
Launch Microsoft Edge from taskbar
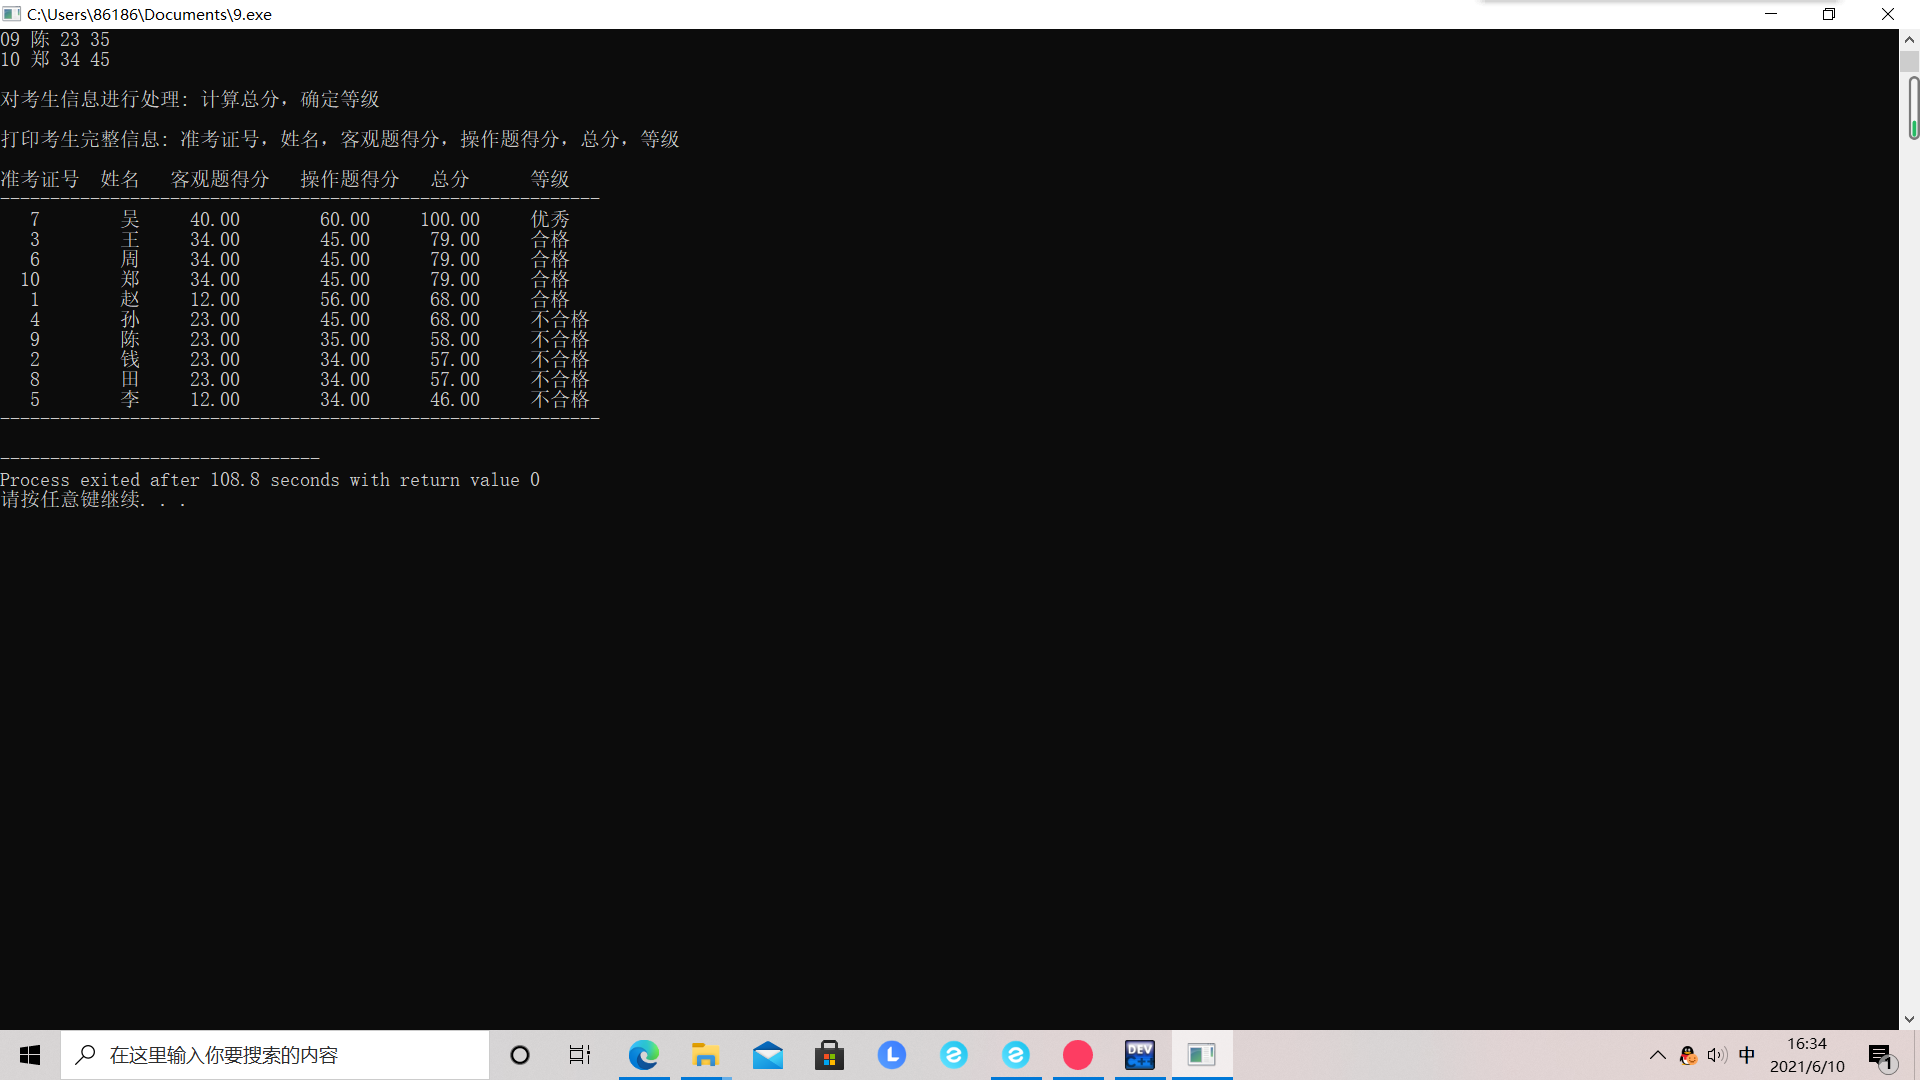click(644, 1055)
